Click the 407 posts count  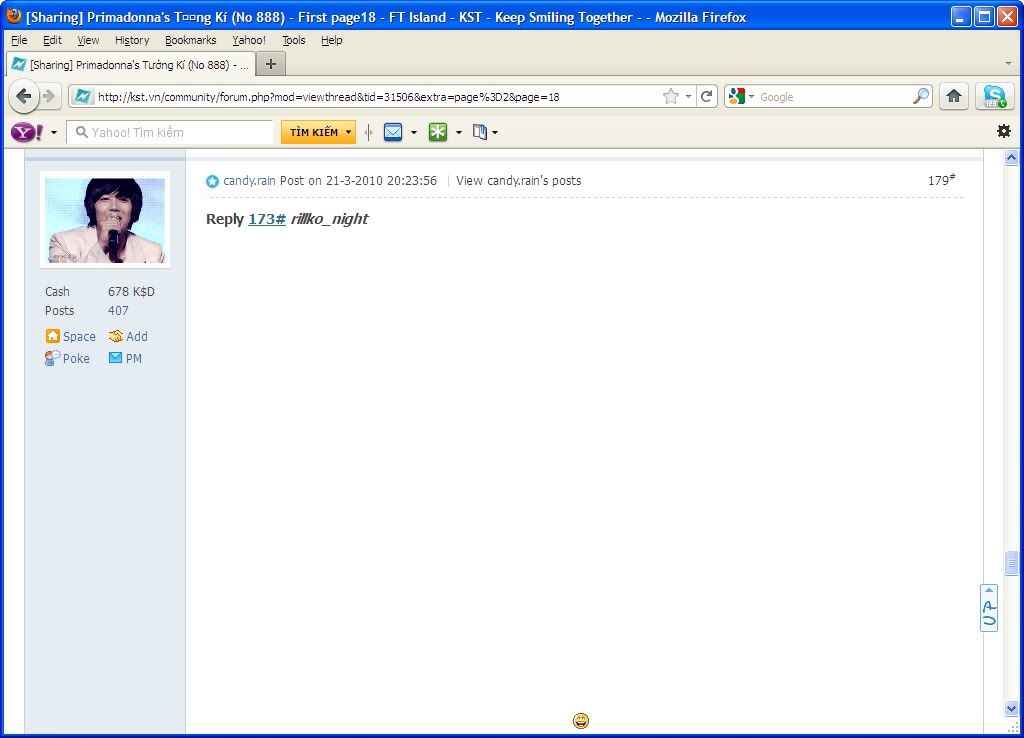[118, 311]
